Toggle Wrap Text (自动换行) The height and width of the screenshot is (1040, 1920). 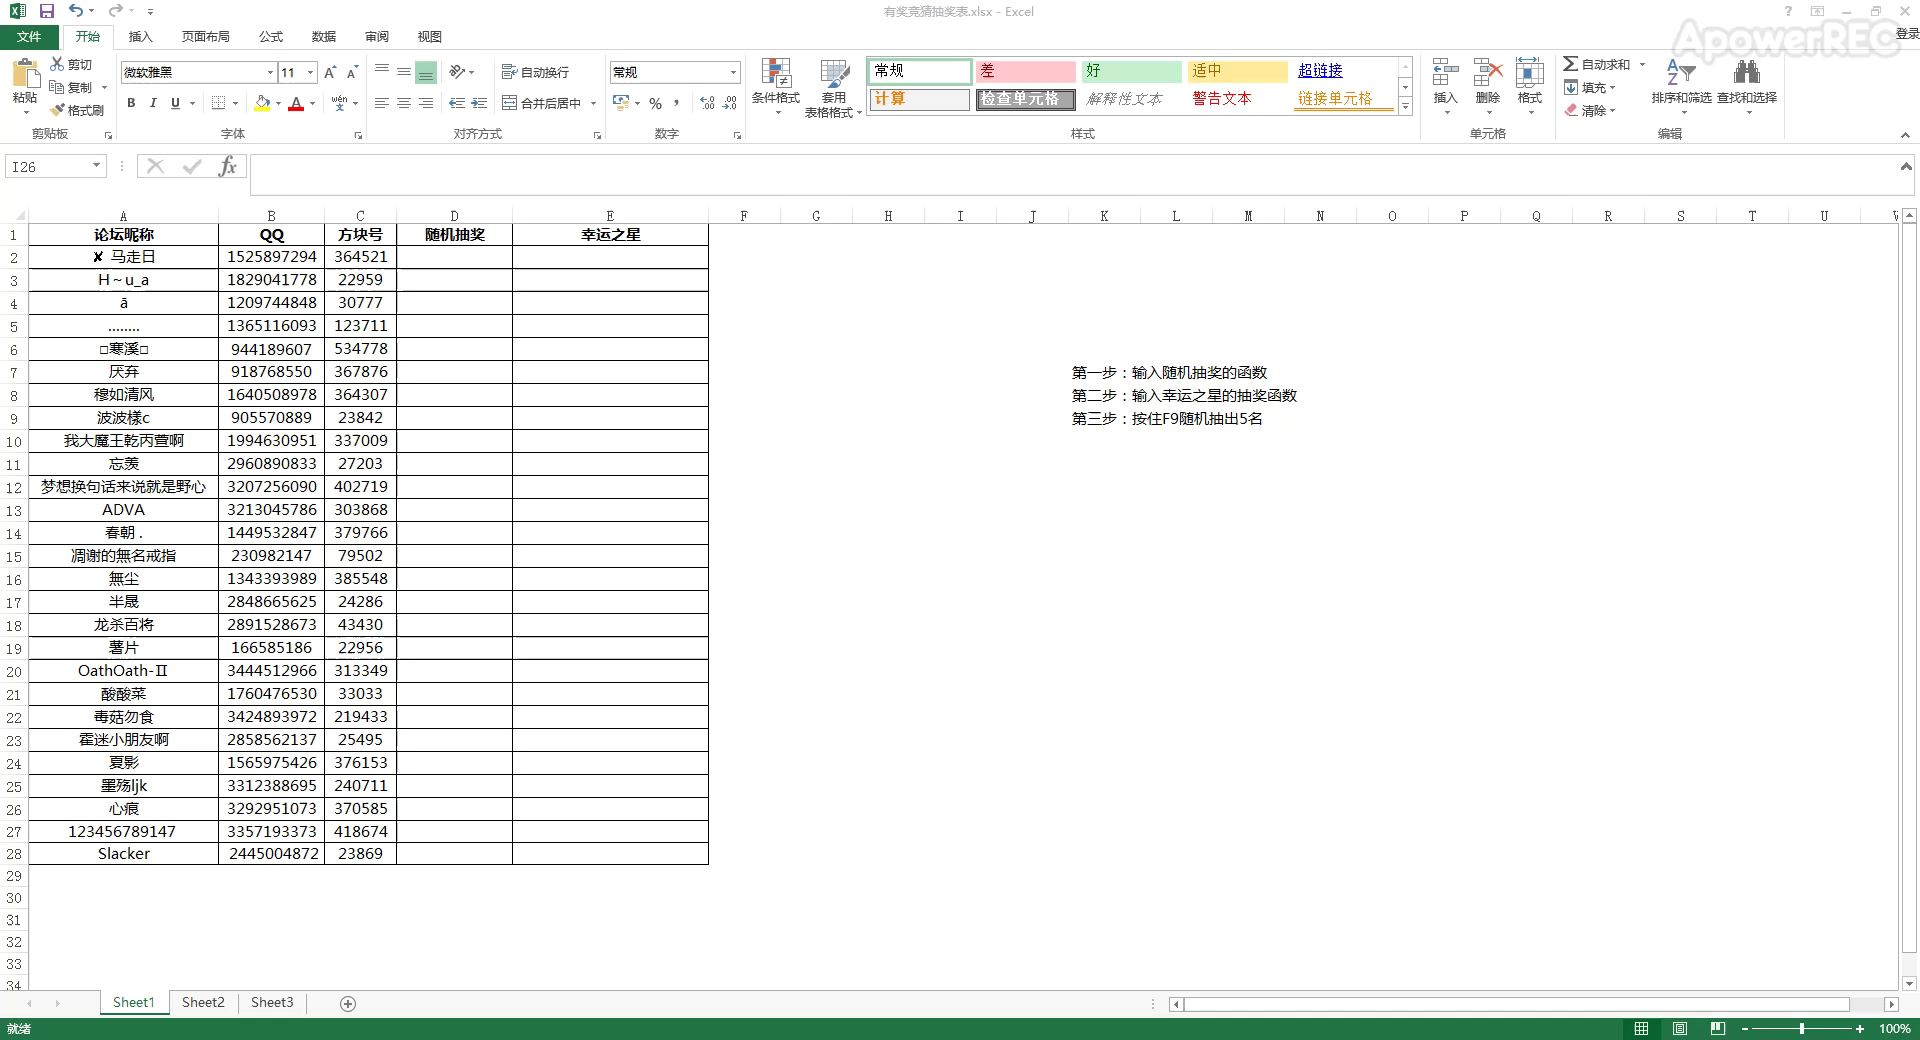536,72
